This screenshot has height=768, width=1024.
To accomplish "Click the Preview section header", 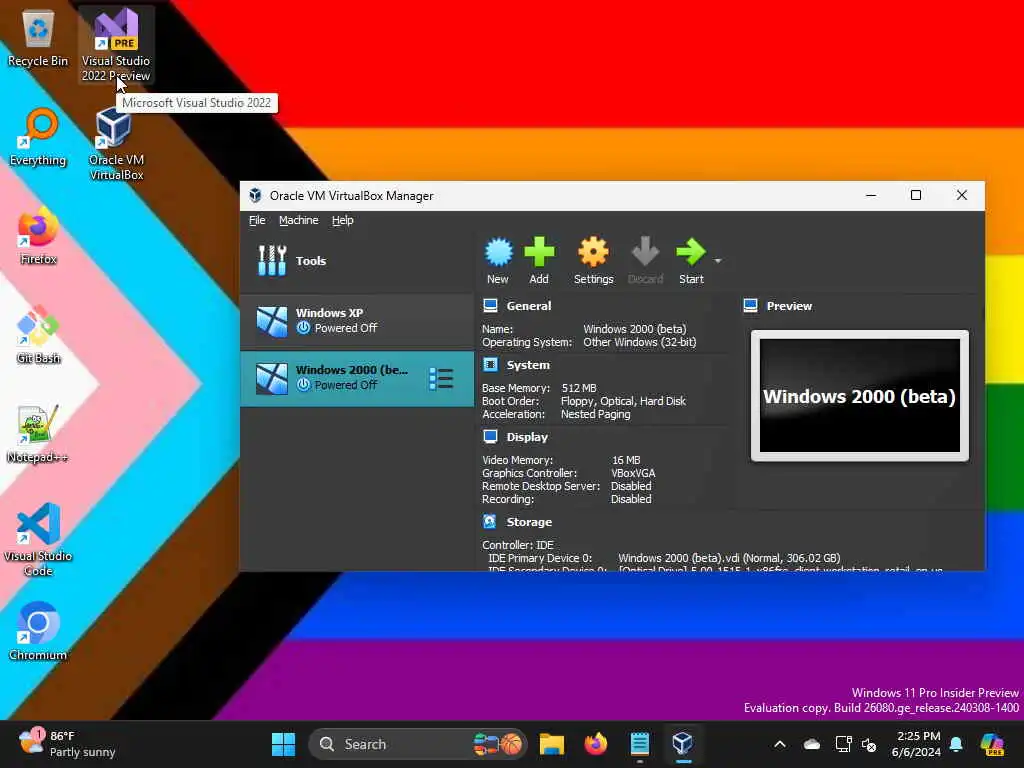I will pos(789,306).
